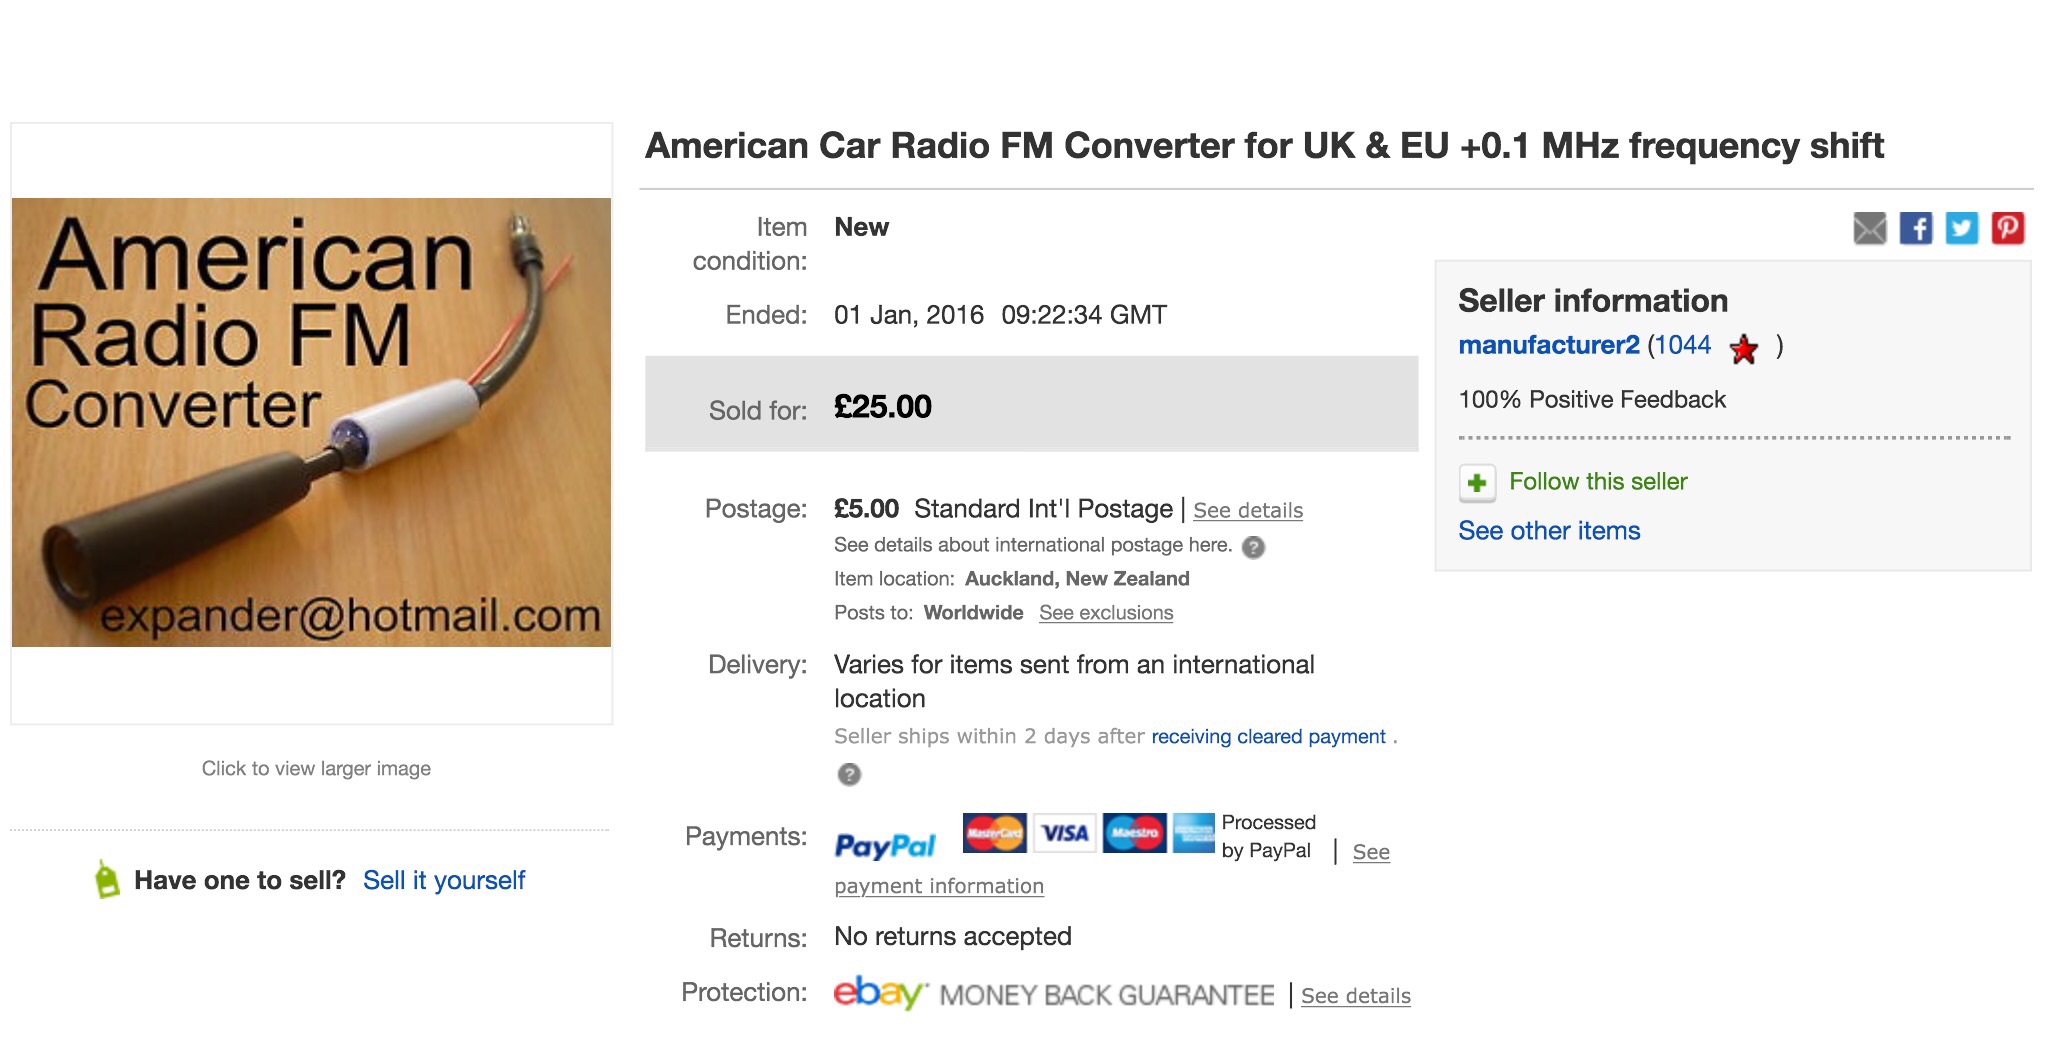Open the manufacturer2 seller profile
This screenshot has width=2048, height=1063.
[x=1548, y=345]
